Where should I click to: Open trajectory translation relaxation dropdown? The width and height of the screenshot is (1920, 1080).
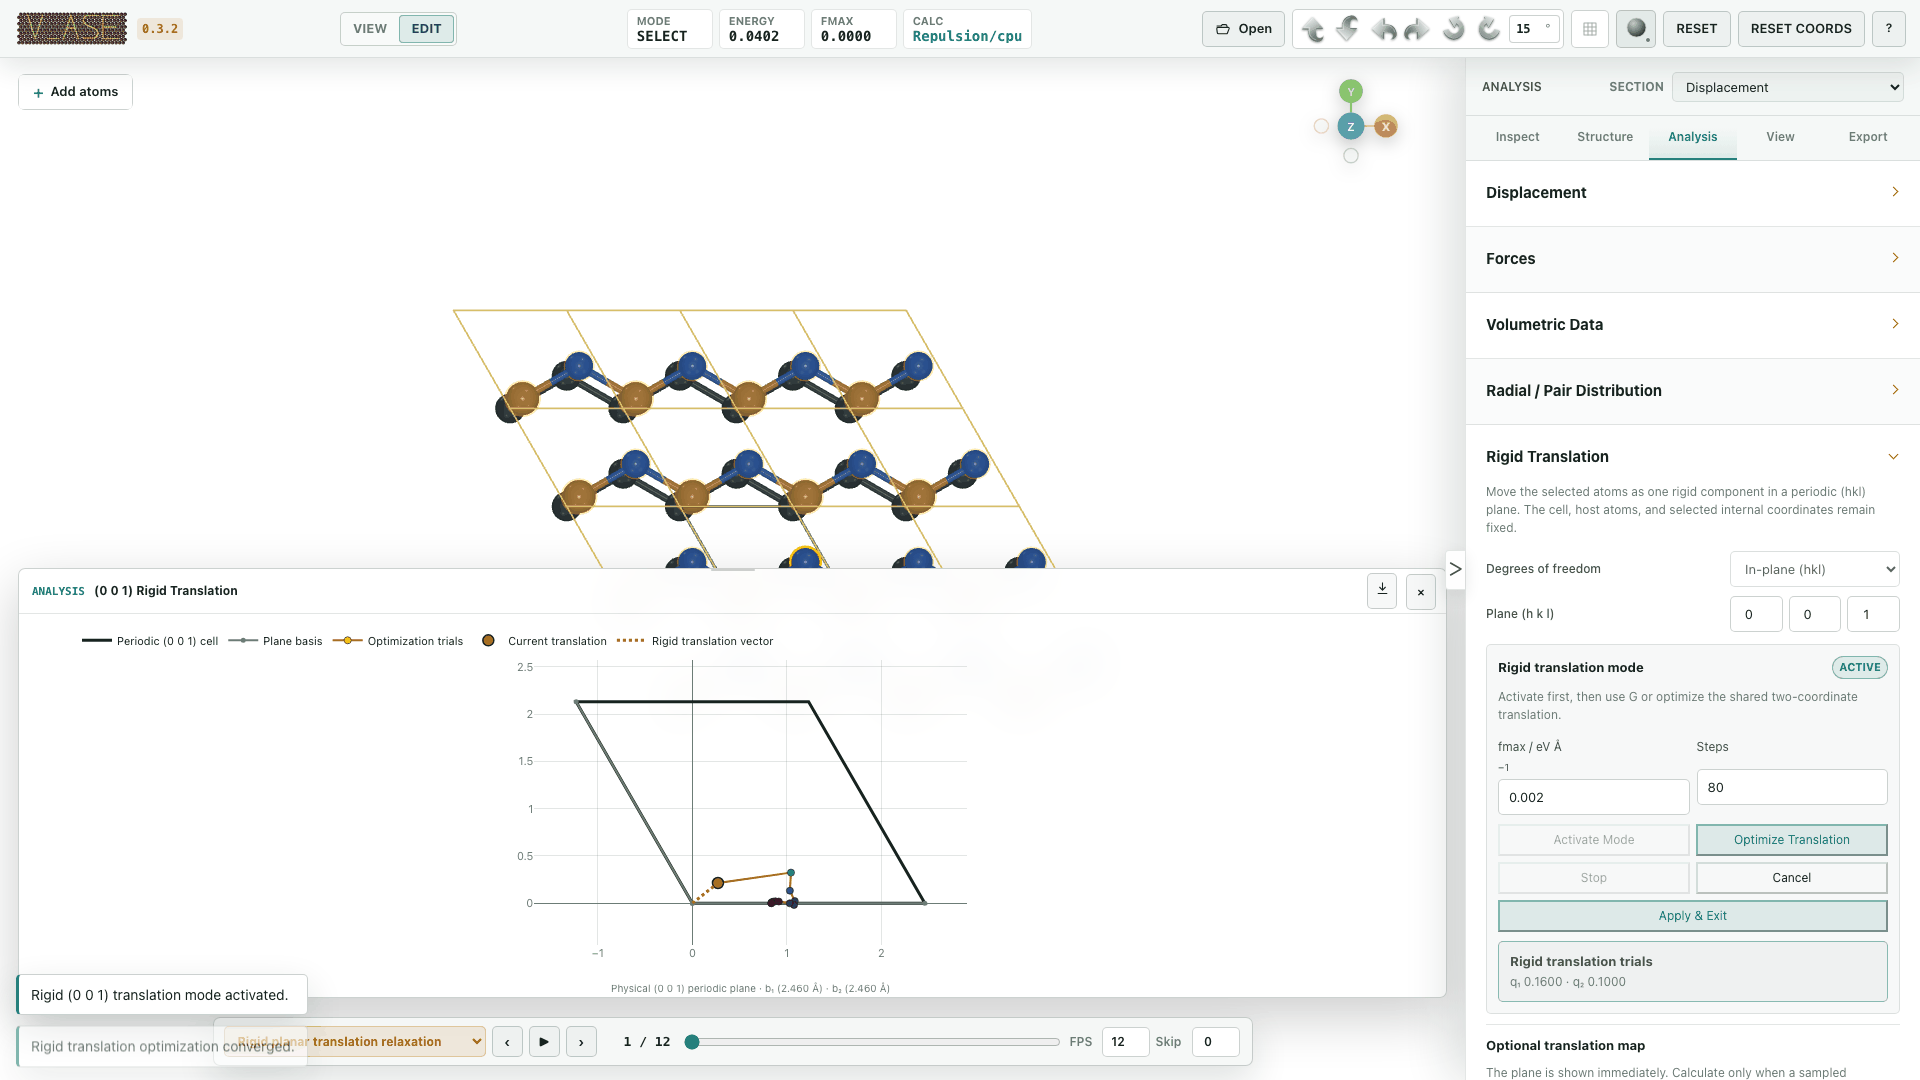tap(355, 1042)
